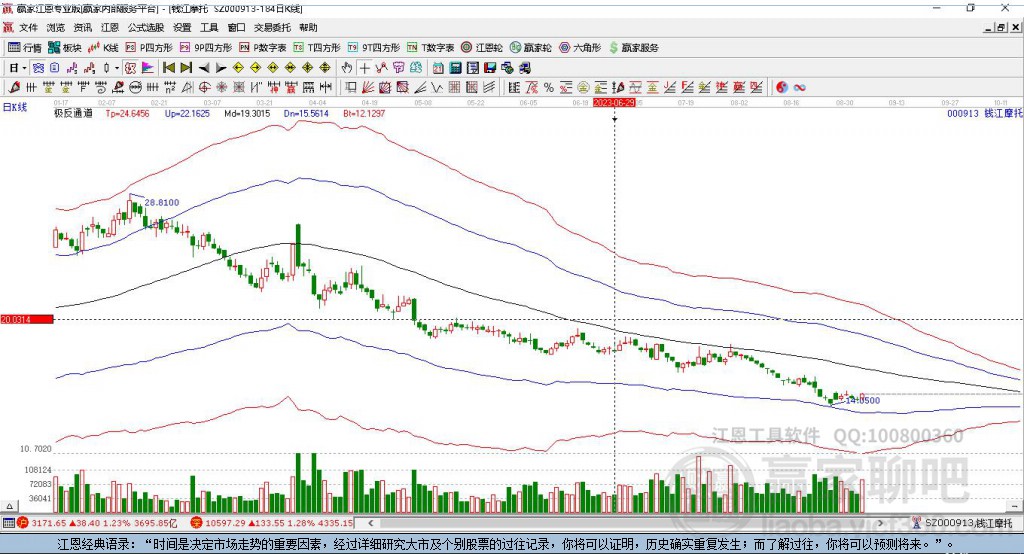This screenshot has width=1024, height=554.
Task: Open the T四方形 time square
Action: pyautogui.click(x=317, y=48)
